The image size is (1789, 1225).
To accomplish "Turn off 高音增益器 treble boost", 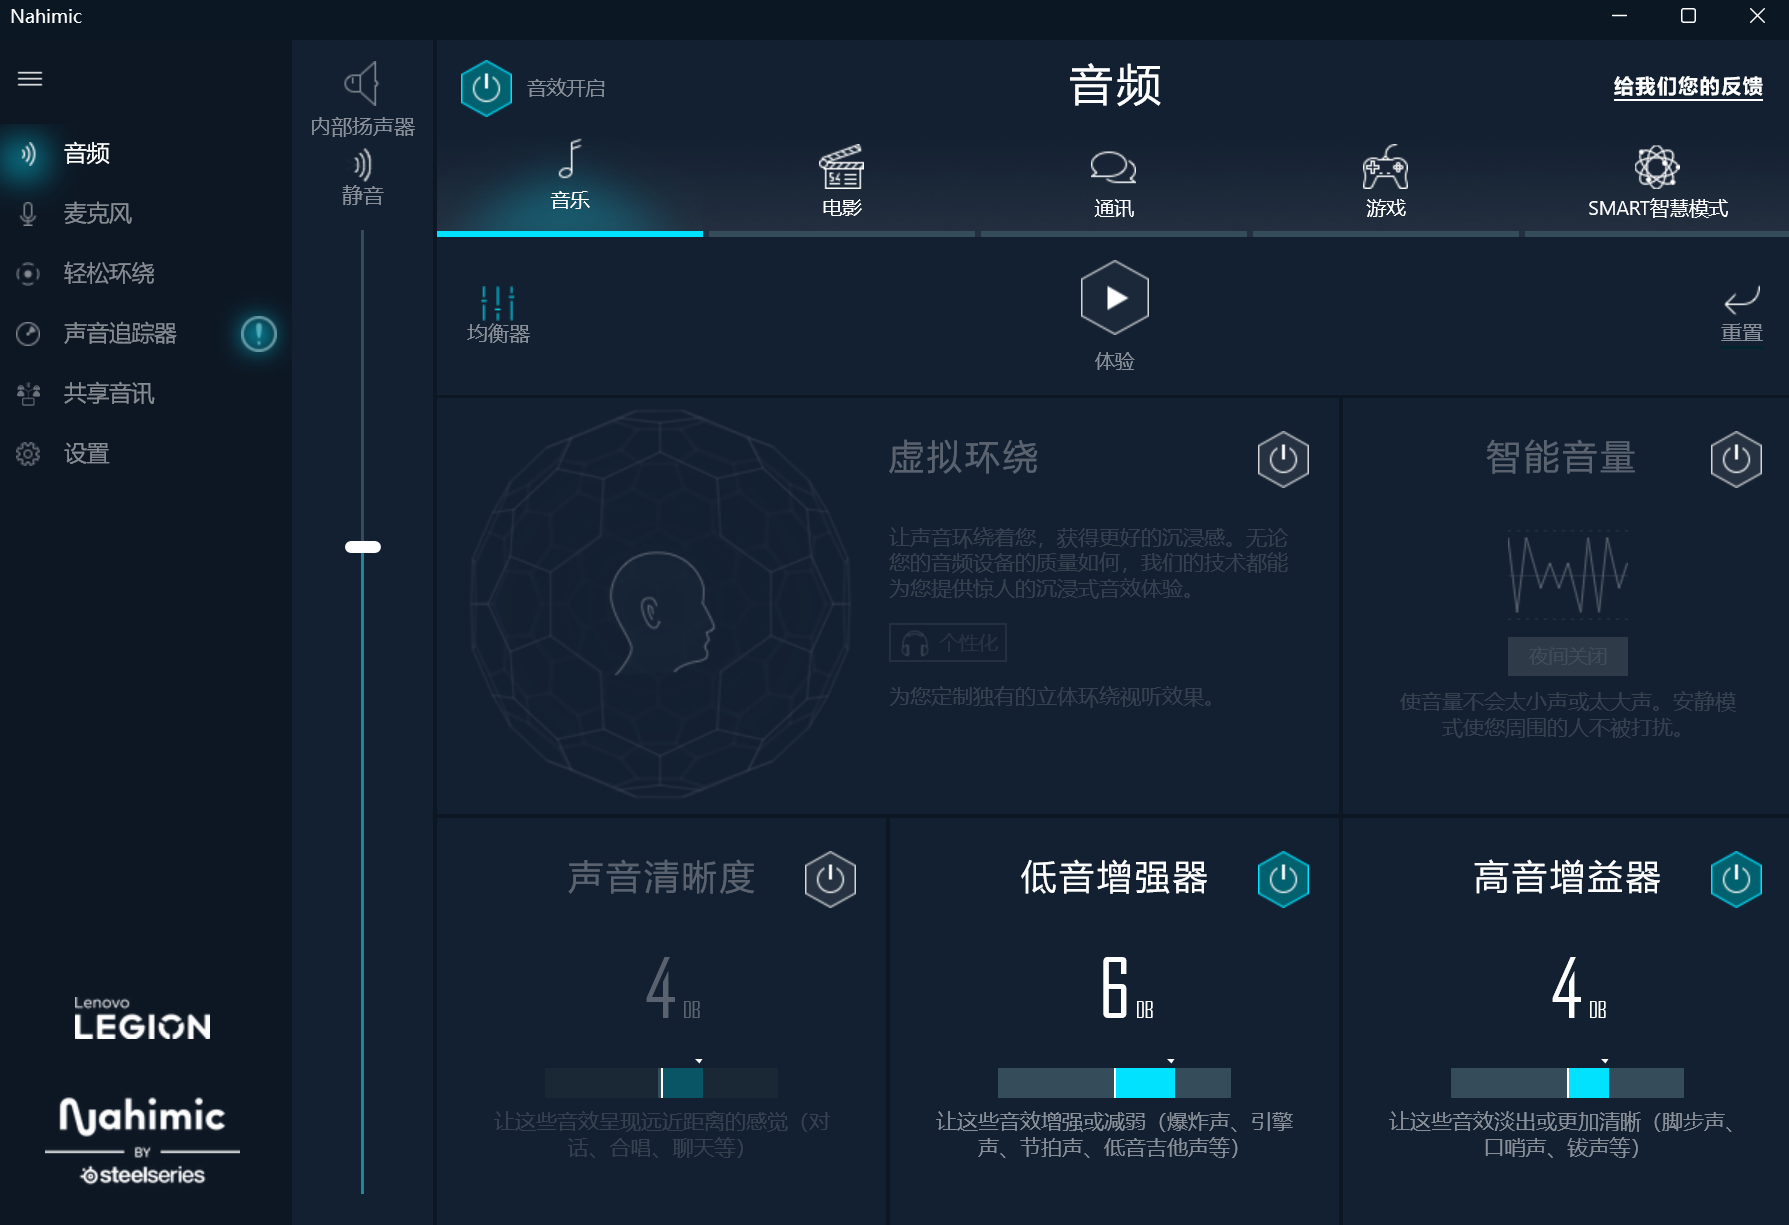I will (x=1736, y=879).
